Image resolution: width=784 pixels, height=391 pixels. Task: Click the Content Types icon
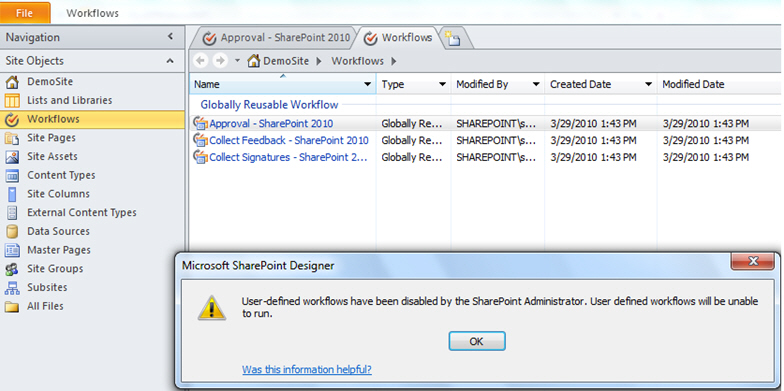click(12, 176)
